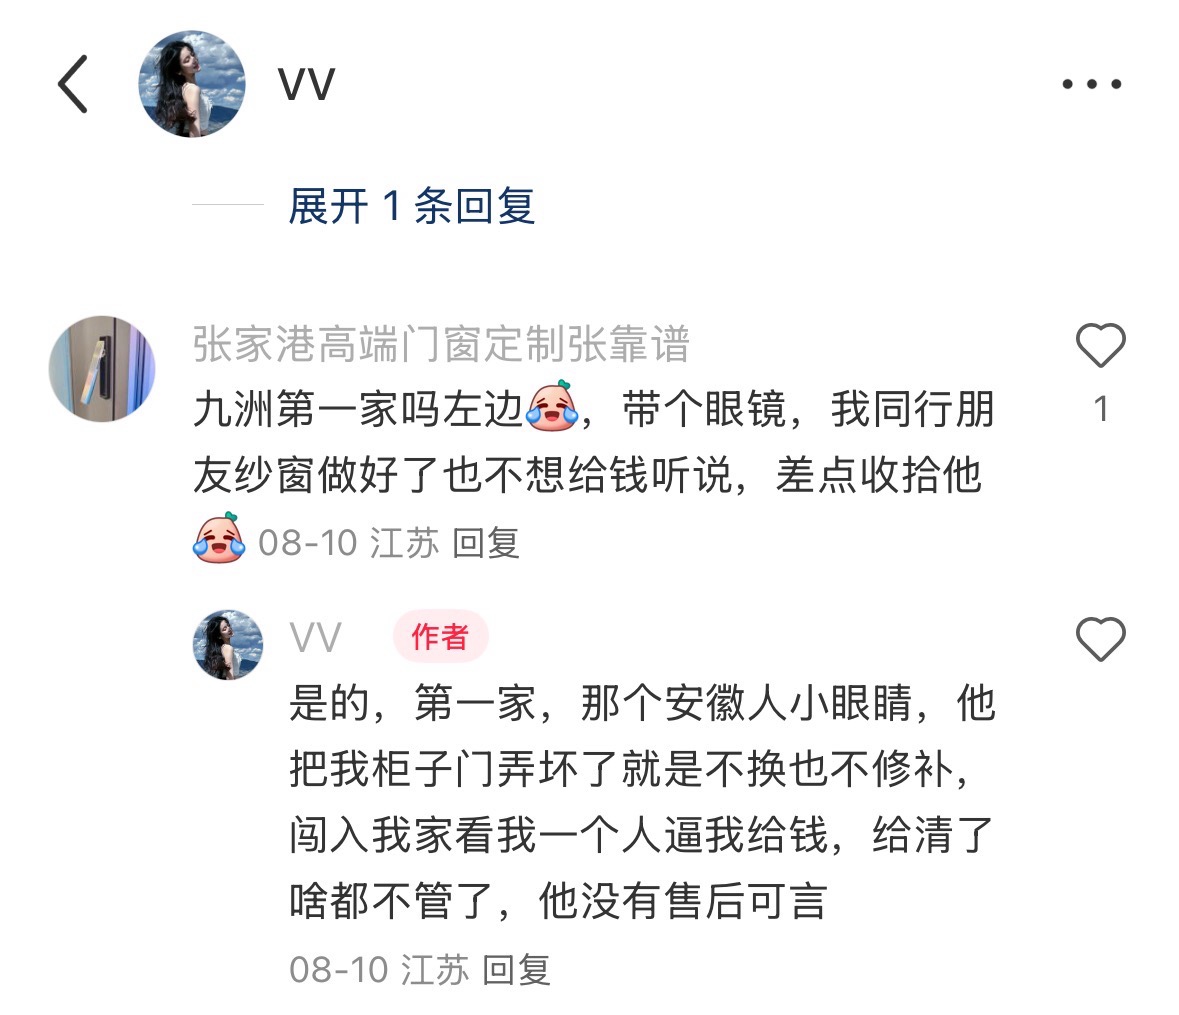
Task: Tap the crying-laughing emoji after 左边
Action: [x=553, y=407]
